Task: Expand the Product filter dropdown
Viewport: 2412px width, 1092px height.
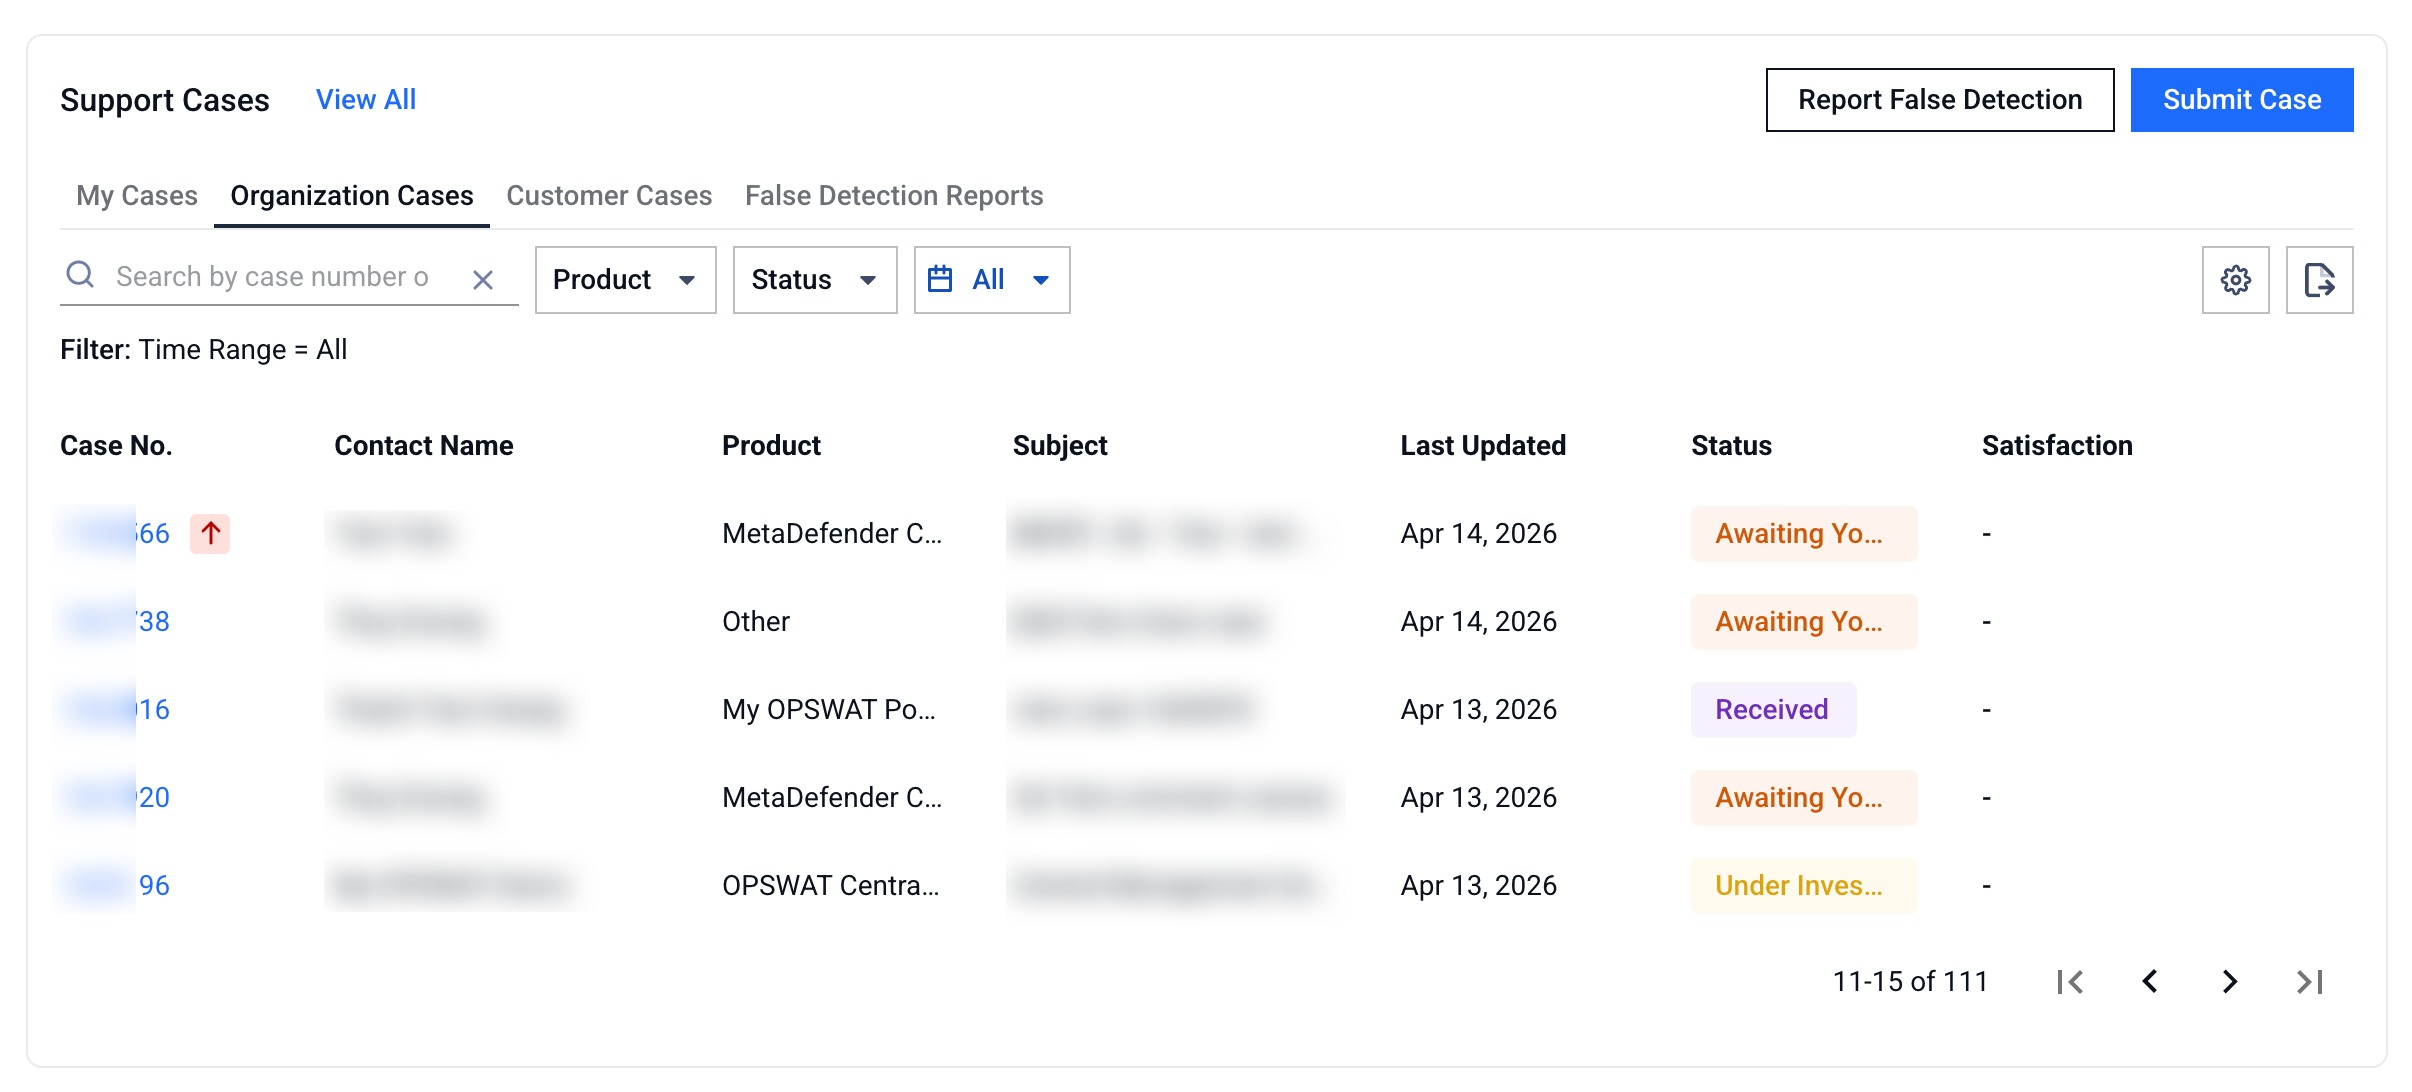Action: pyautogui.click(x=625, y=280)
